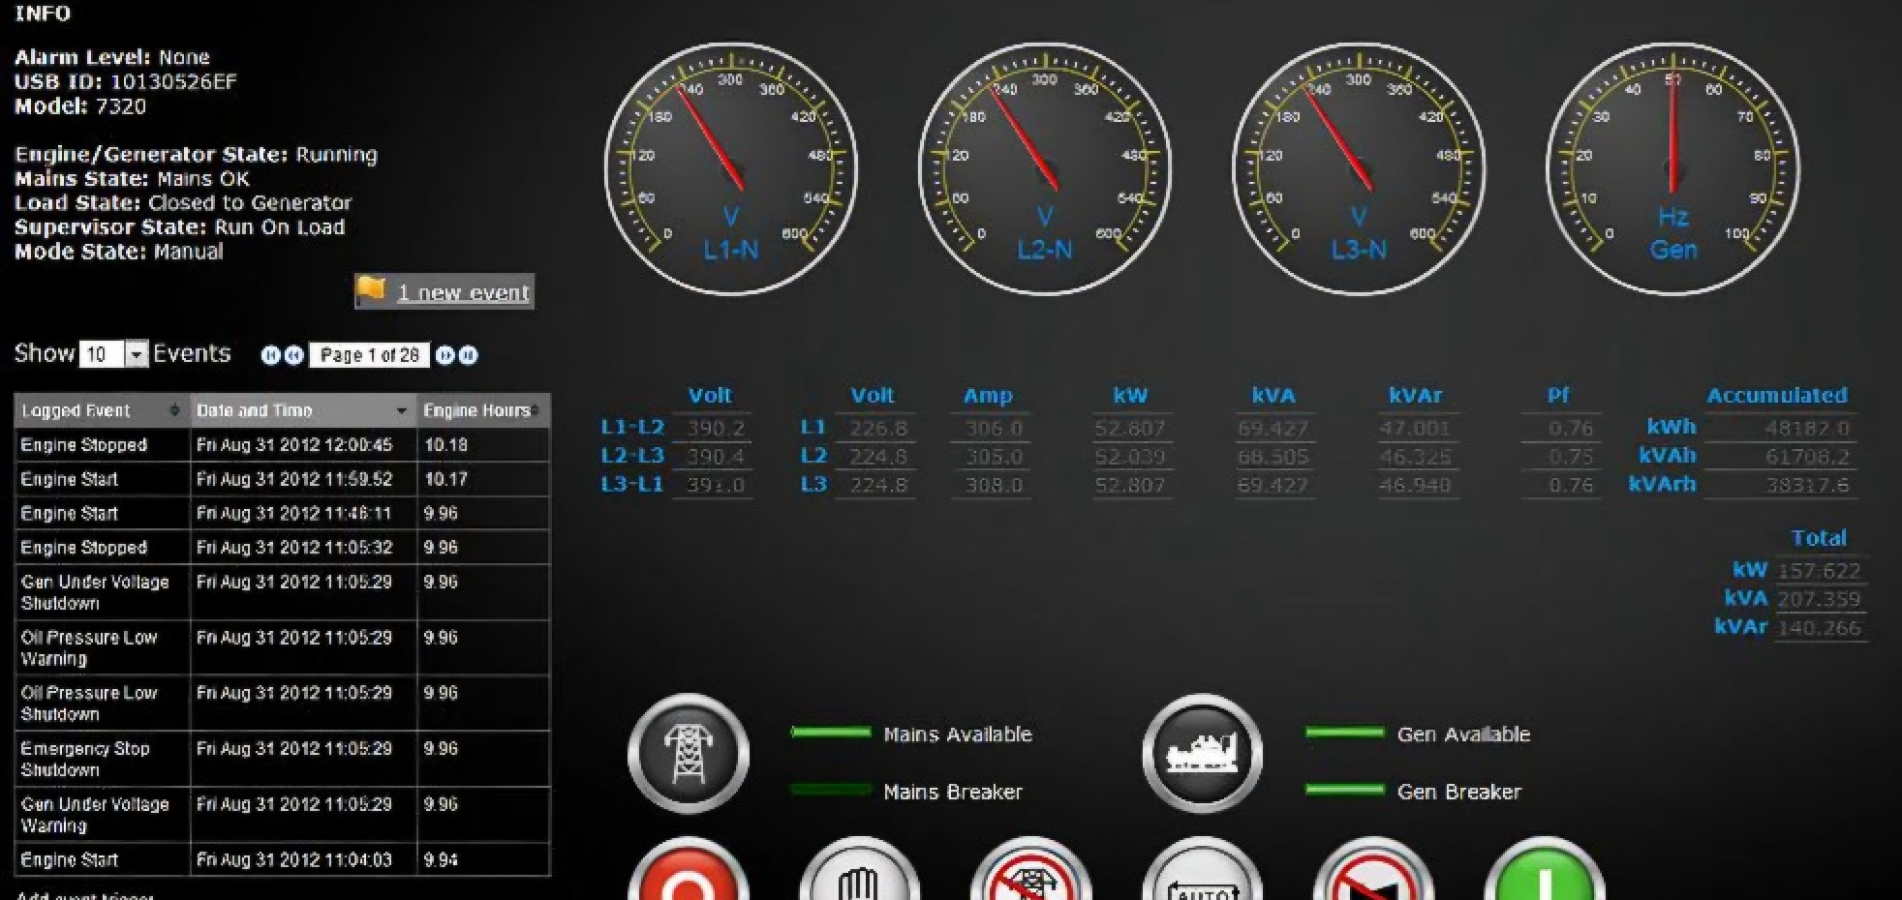Sort by Logged Event column
Image resolution: width=1902 pixels, height=900 pixels.
(100, 410)
